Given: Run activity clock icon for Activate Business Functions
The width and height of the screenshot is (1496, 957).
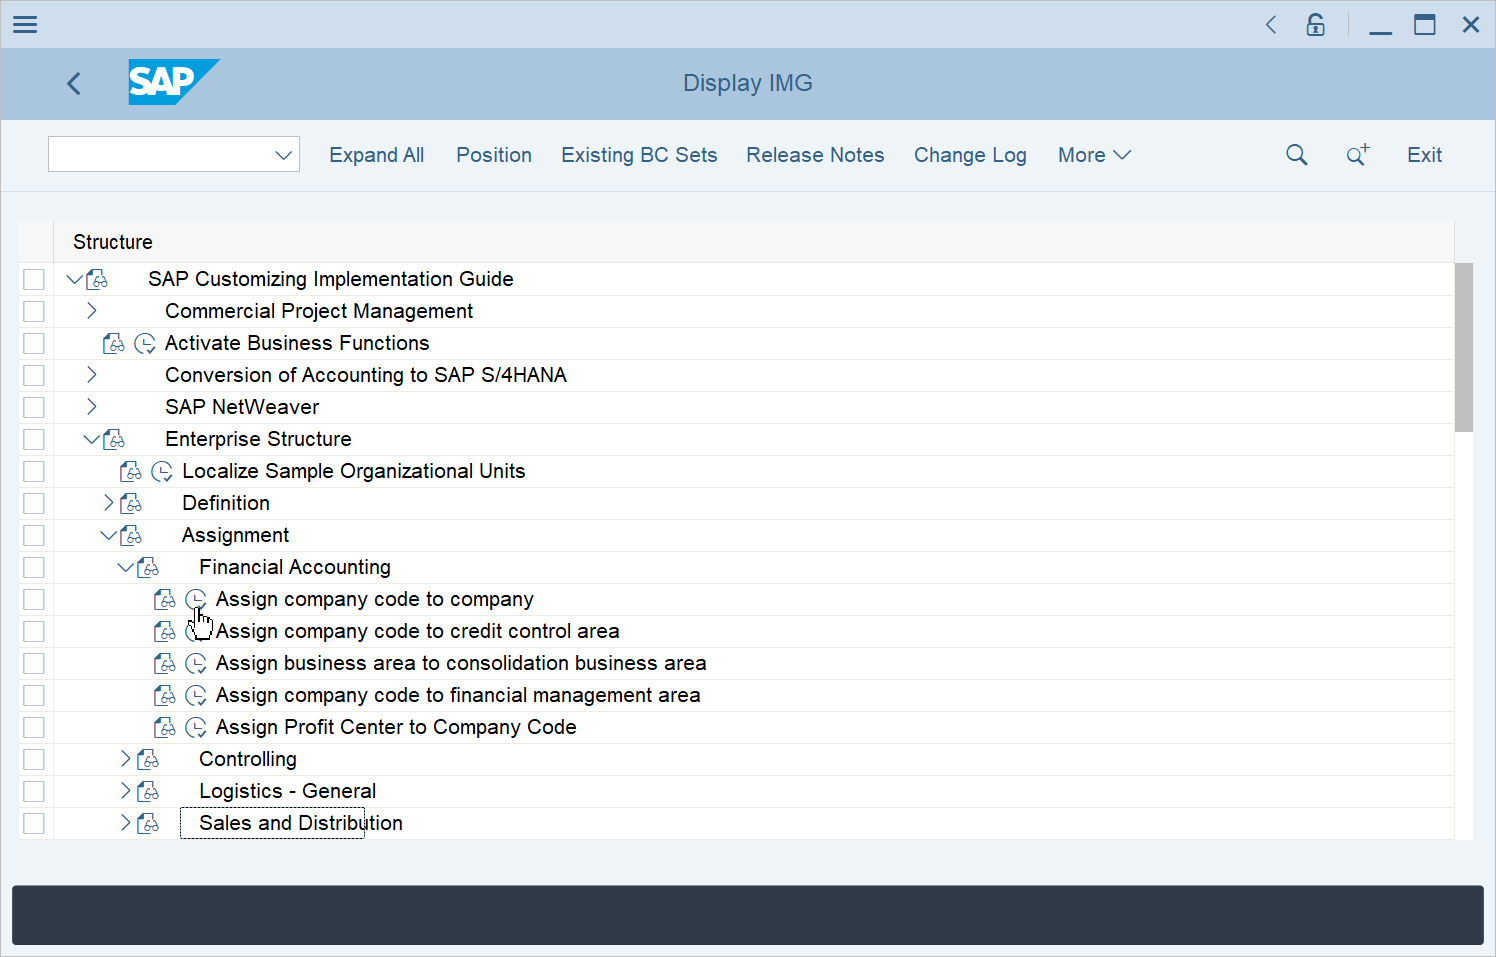Looking at the screenshot, I should (145, 343).
